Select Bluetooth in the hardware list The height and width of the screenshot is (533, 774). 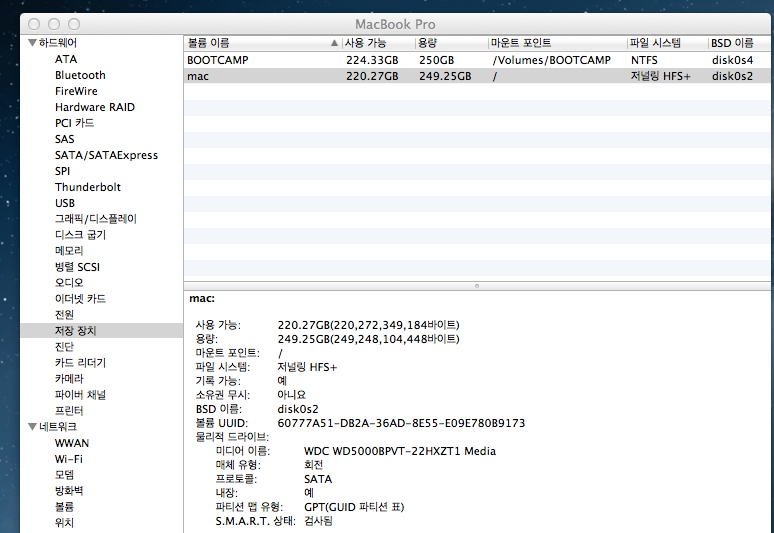pyautogui.click(x=80, y=75)
